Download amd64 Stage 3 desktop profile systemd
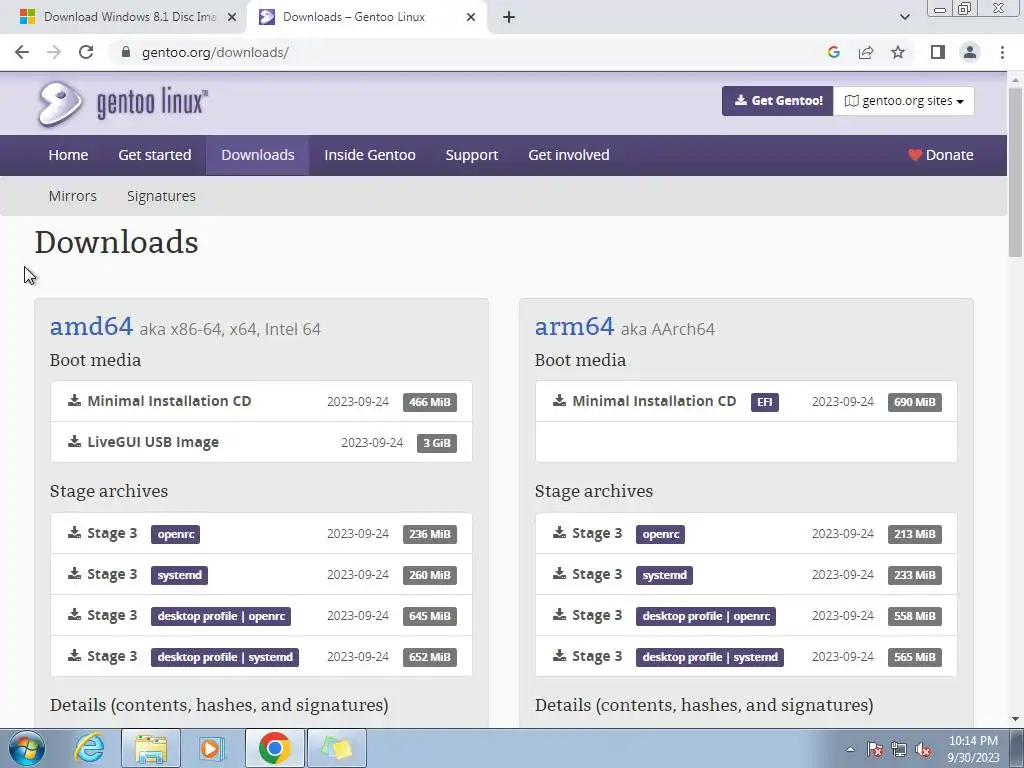Viewport: 1024px width, 768px height. [x=261, y=656]
